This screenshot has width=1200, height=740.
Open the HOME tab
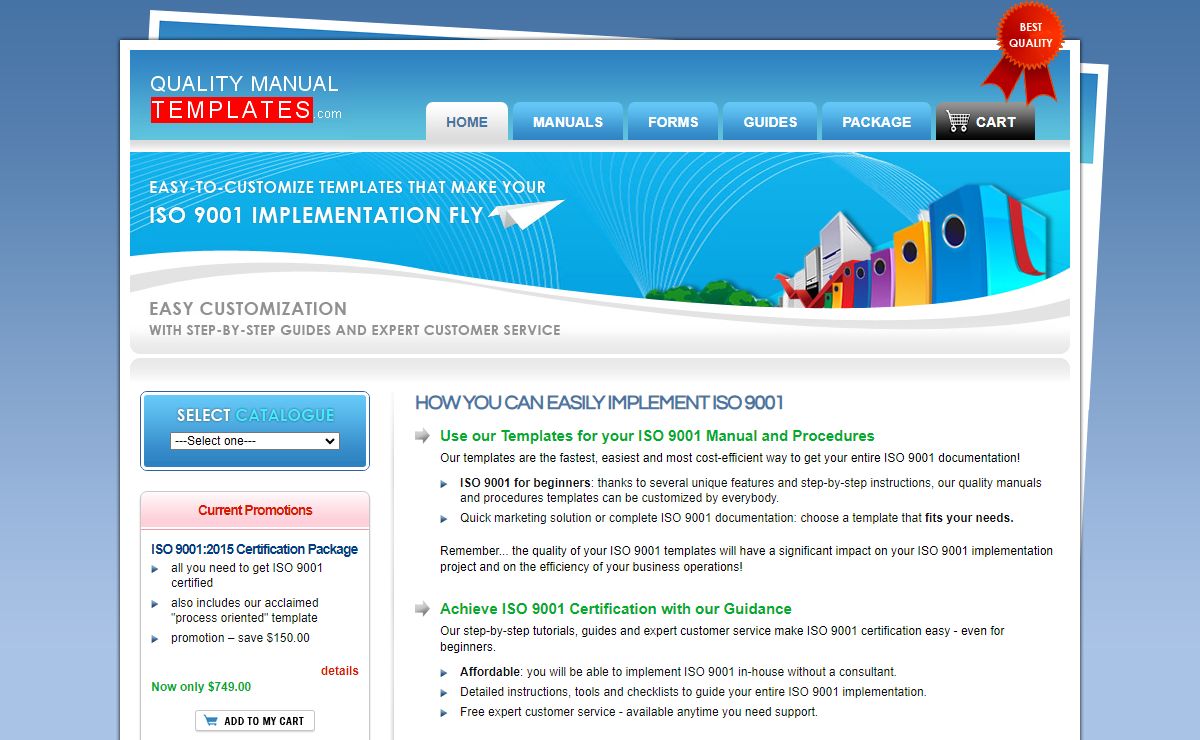[467, 122]
